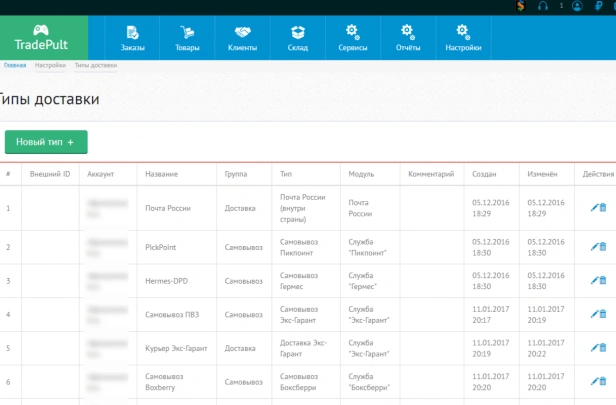This screenshot has height=405, width=616.
Task: Open the Заказы orders section
Action: coord(132,38)
